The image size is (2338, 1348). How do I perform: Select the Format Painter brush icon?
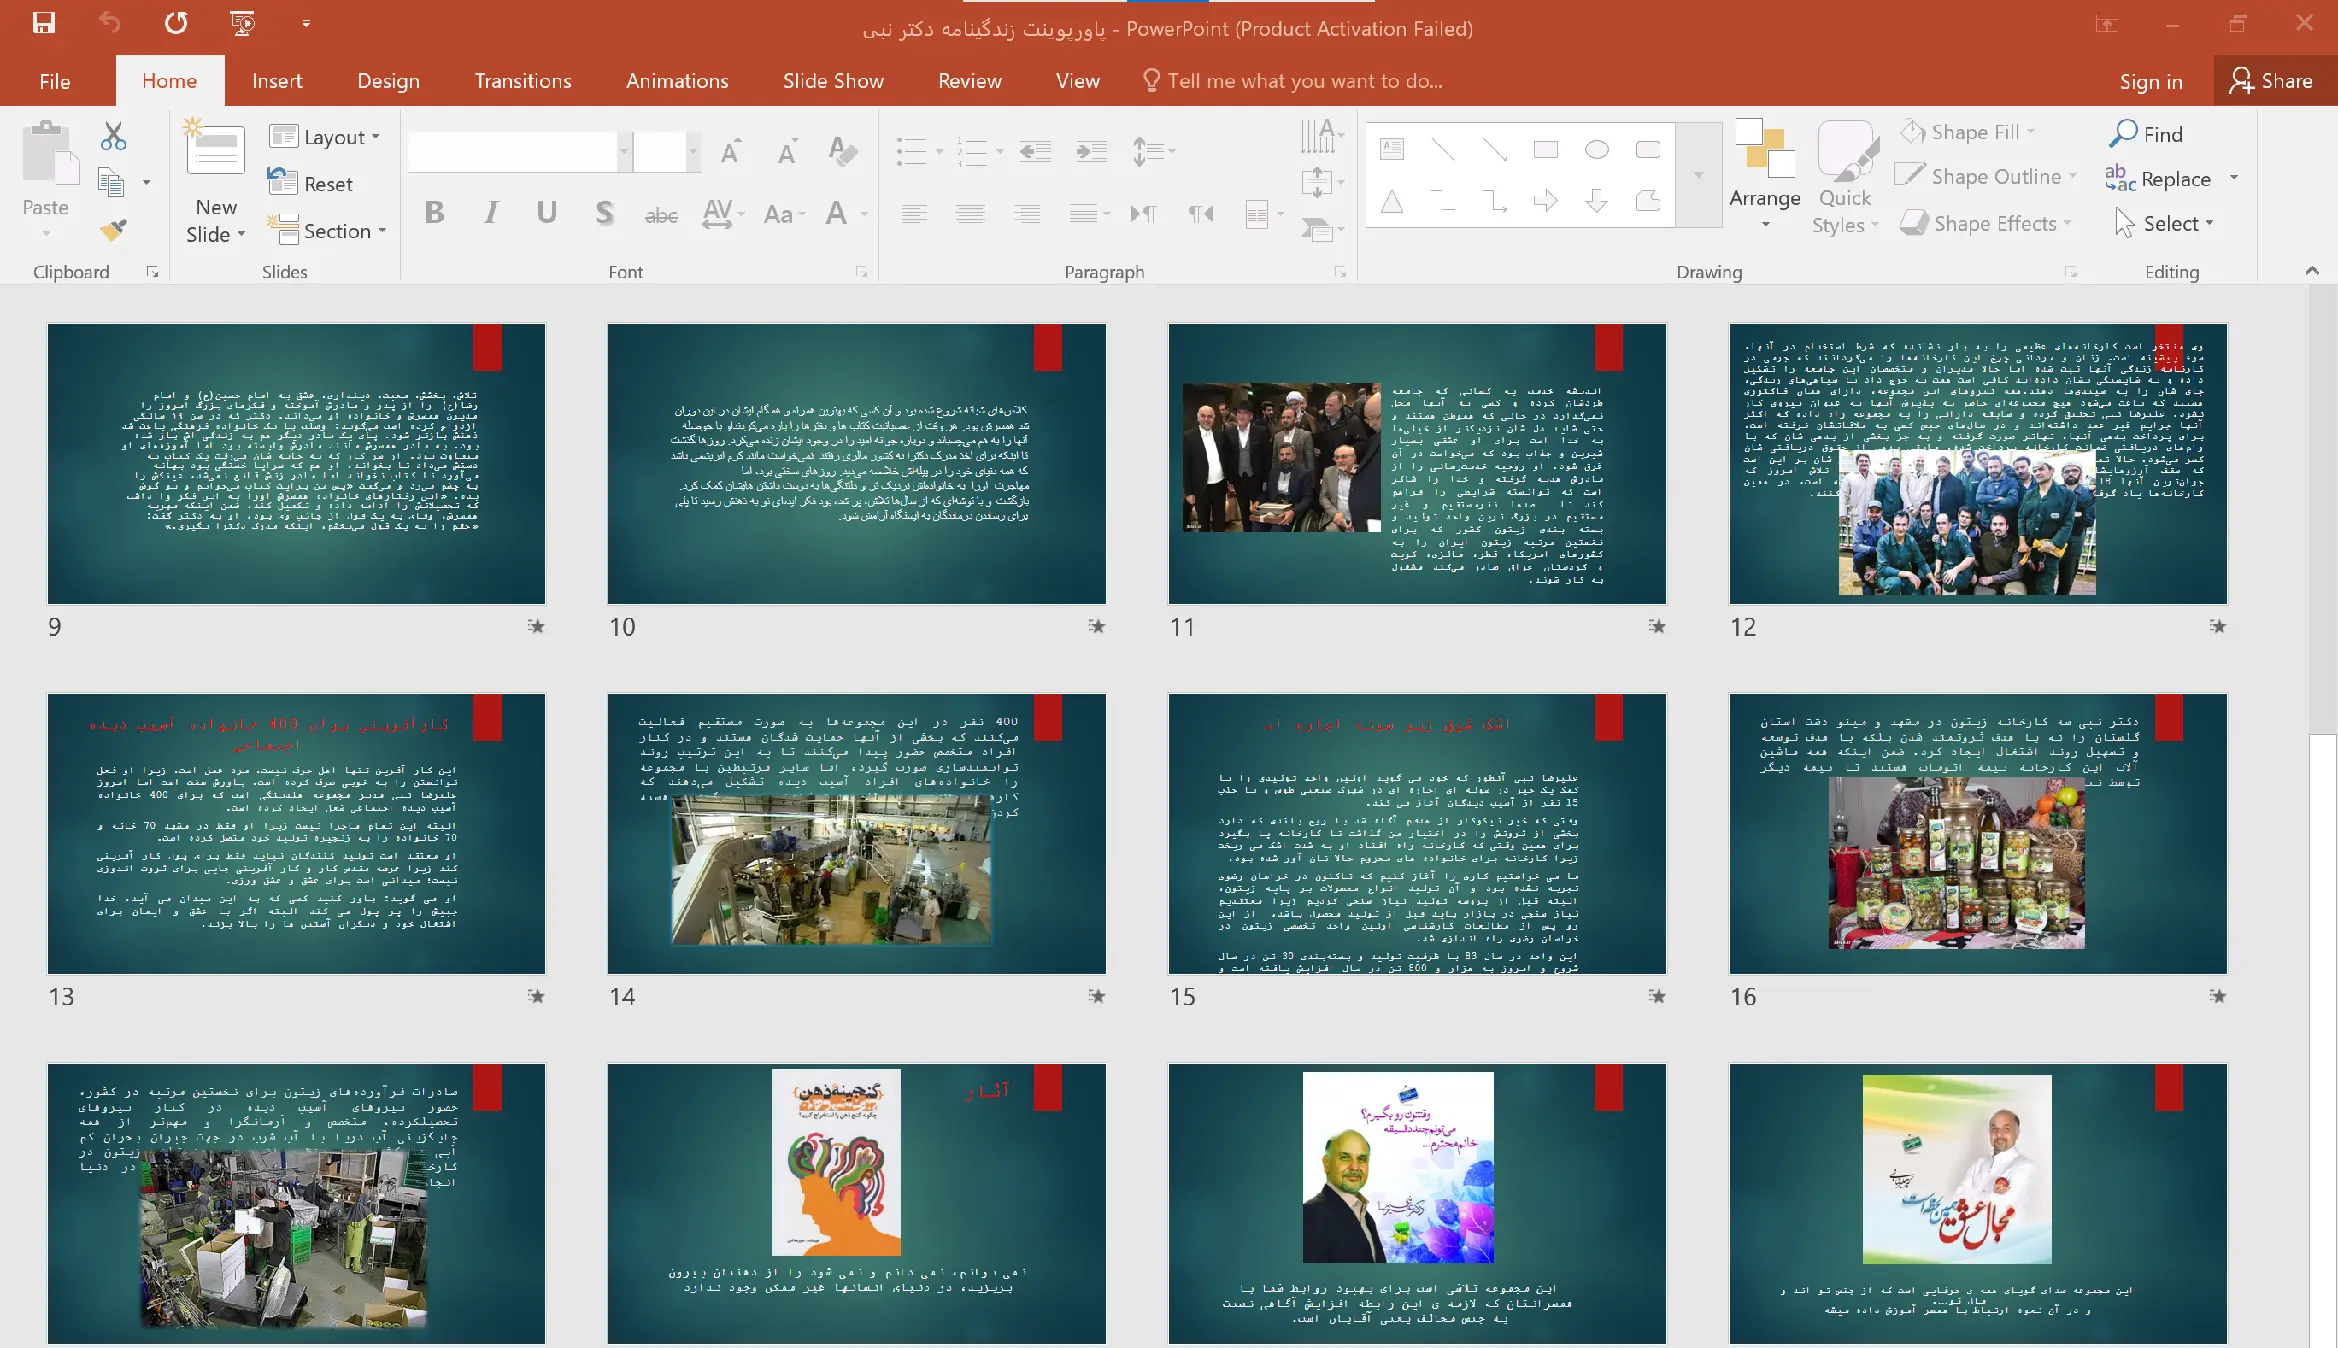(113, 231)
